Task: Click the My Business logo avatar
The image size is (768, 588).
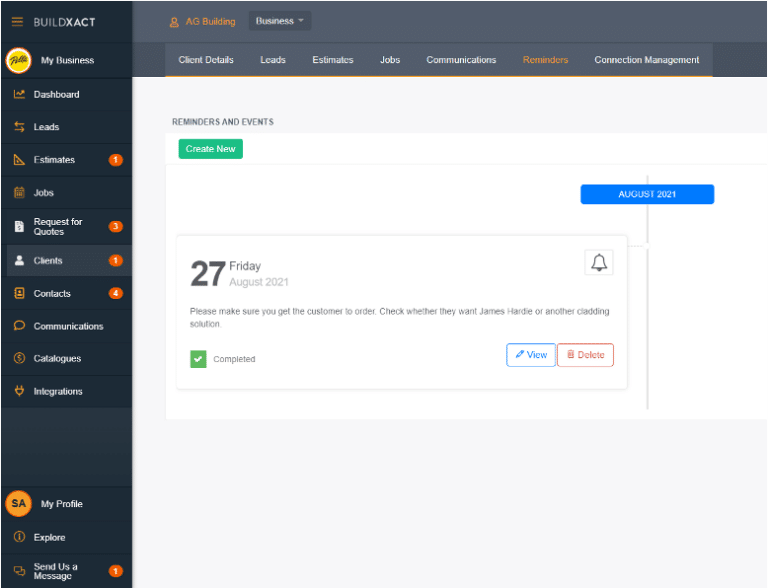Action: click(x=19, y=60)
